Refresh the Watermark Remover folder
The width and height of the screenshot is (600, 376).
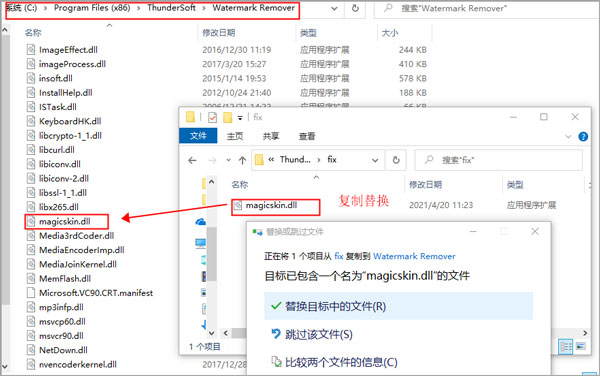pos(355,8)
